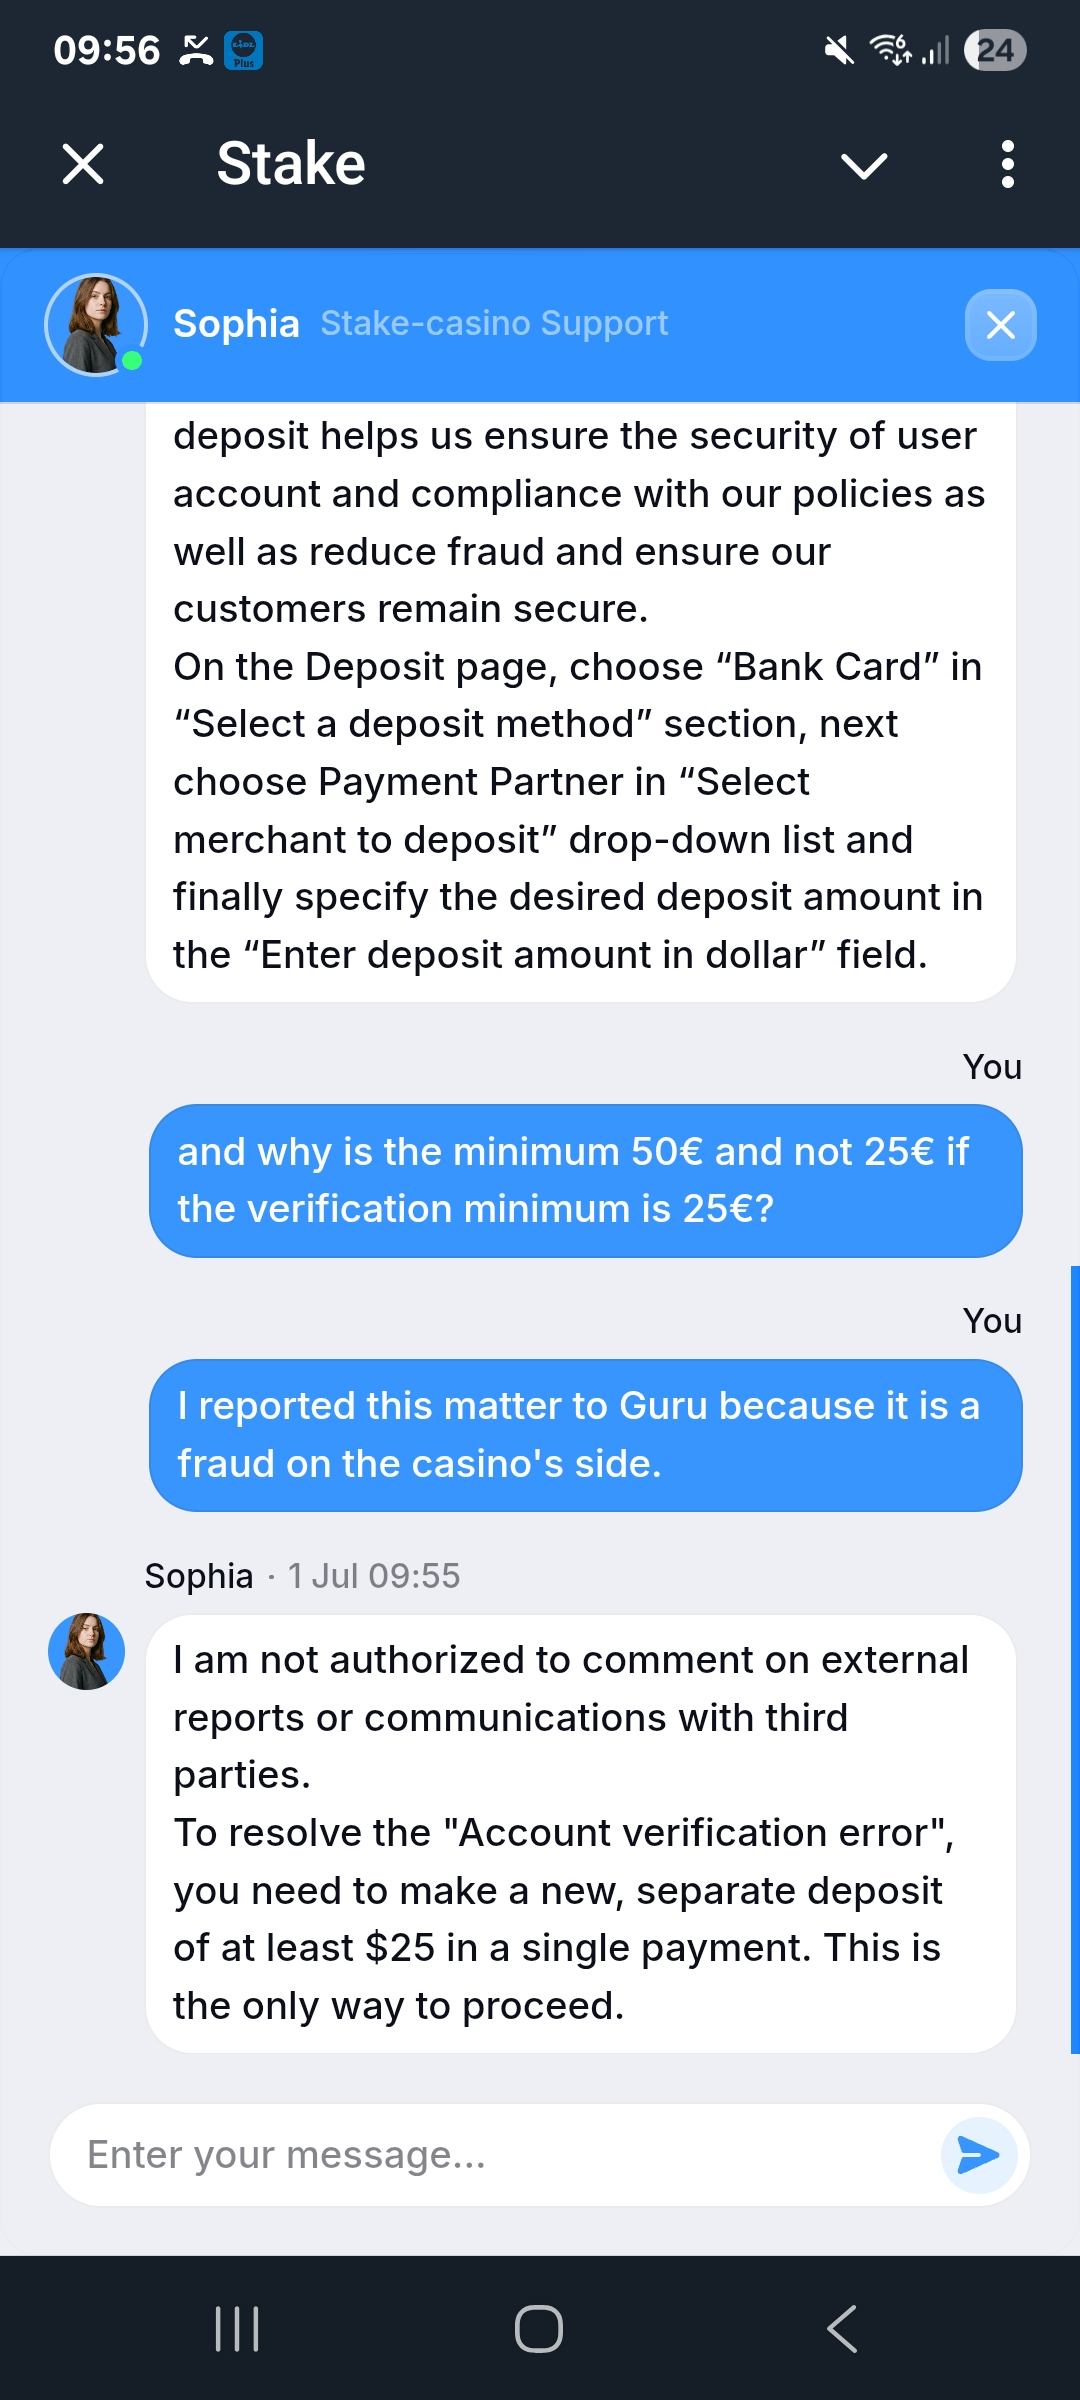Tap the Android home navigation button
Screen dimensions: 1080x2400
(x=539, y=2329)
